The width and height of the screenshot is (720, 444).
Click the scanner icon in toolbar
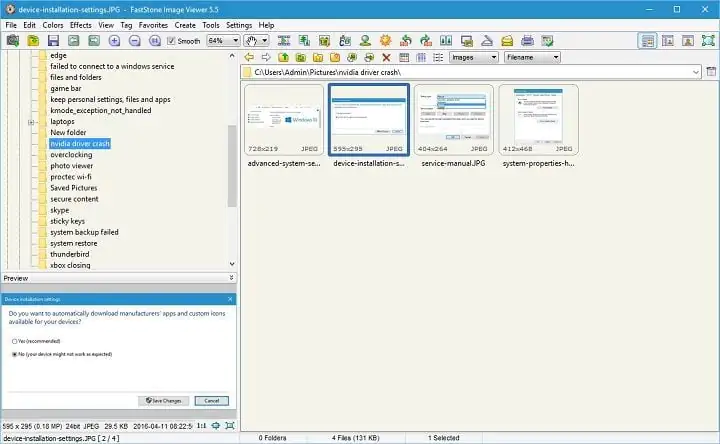point(487,41)
